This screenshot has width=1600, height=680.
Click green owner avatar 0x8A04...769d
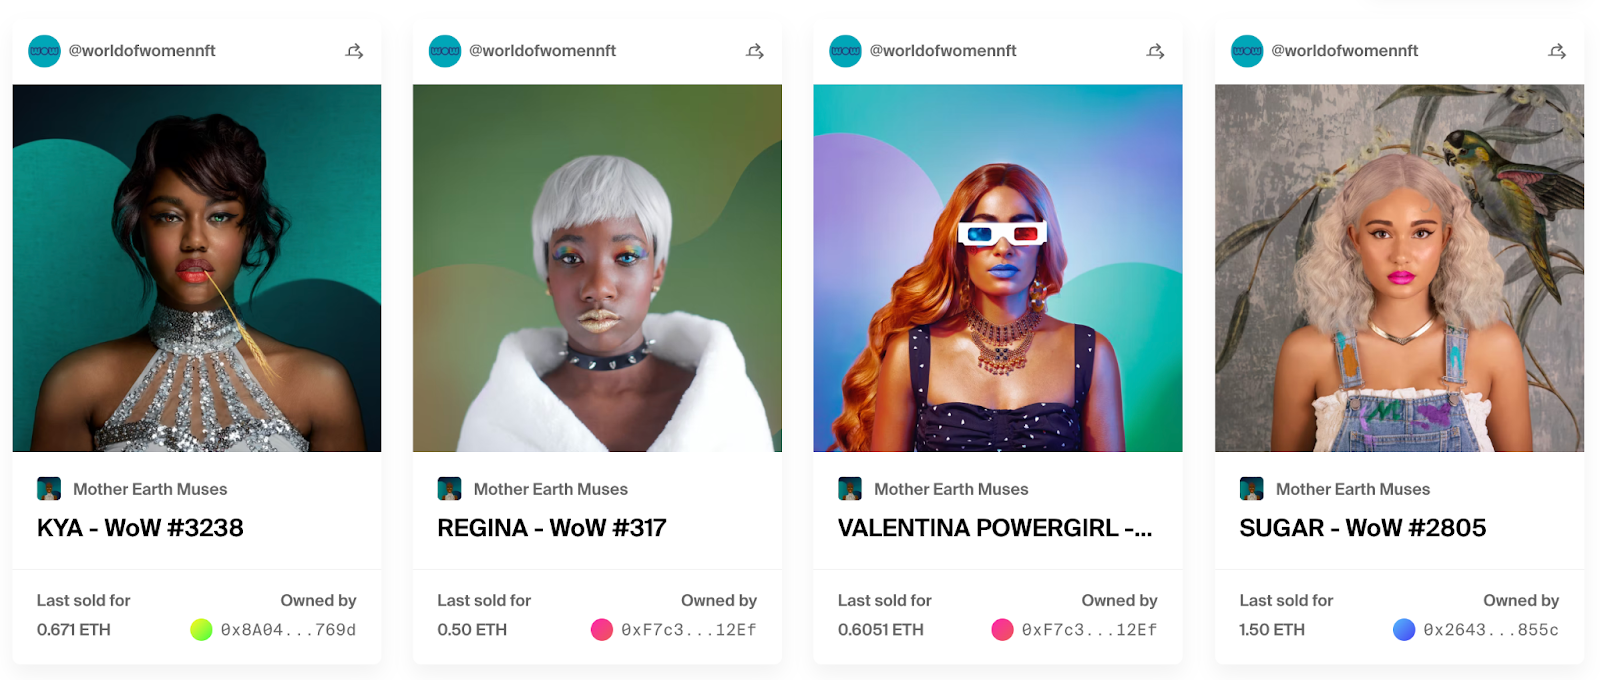click(201, 630)
